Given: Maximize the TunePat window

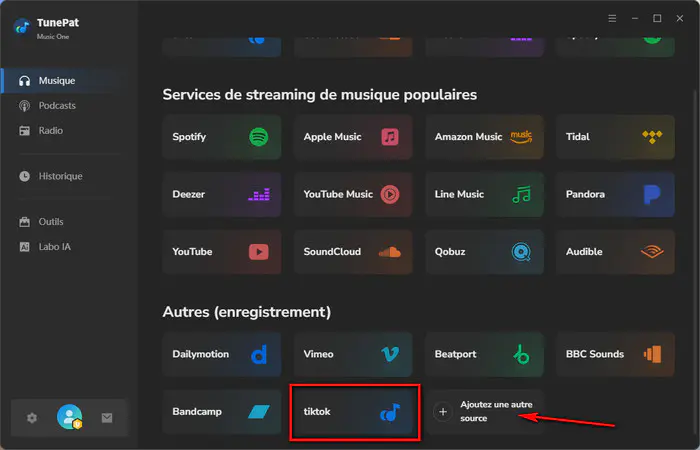Looking at the screenshot, I should tap(657, 18).
